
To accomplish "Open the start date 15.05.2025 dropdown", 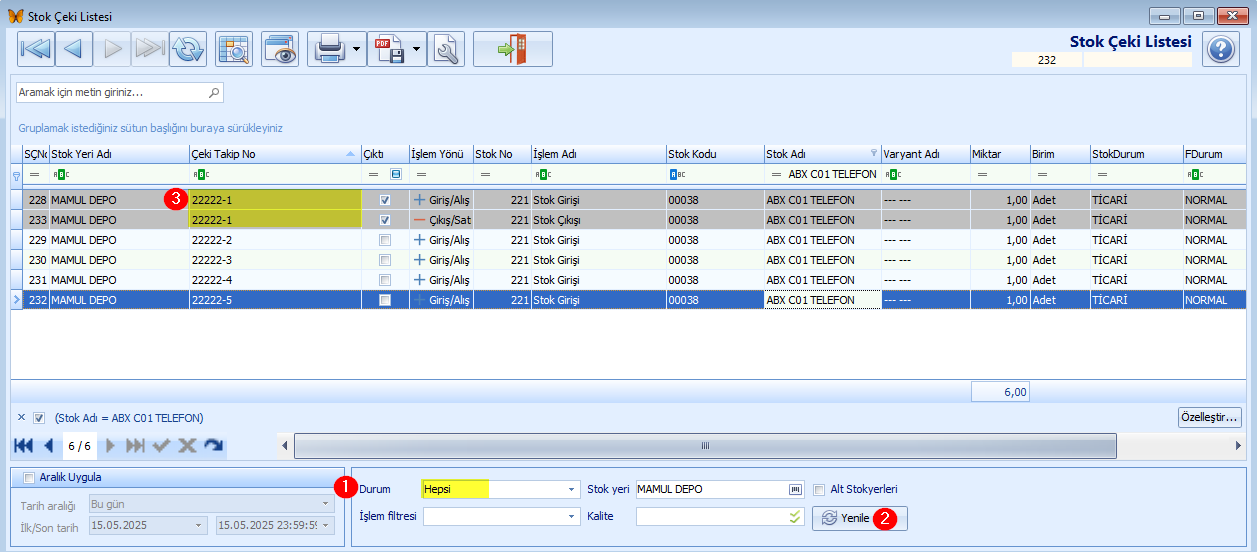I will tap(200, 525).
